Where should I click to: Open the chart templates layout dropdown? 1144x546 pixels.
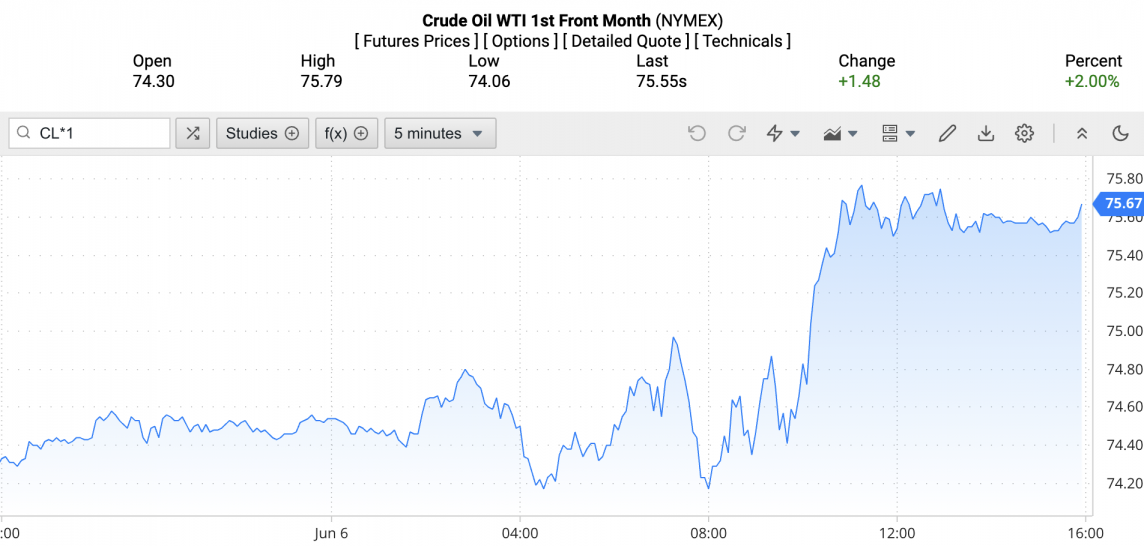[x=898, y=133]
